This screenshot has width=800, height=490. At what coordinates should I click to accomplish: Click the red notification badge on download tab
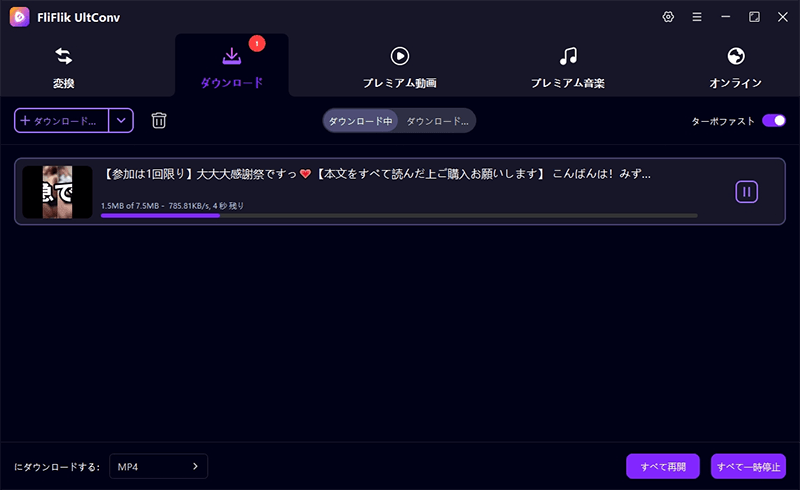(x=256, y=43)
